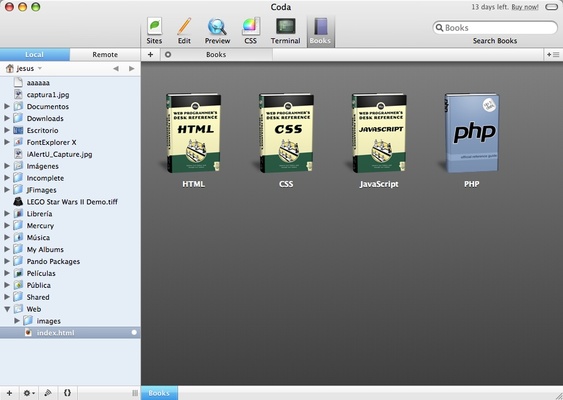Image resolution: width=563 pixels, height=400 pixels.
Task: Select the Books toolbar icon
Action: [320, 31]
